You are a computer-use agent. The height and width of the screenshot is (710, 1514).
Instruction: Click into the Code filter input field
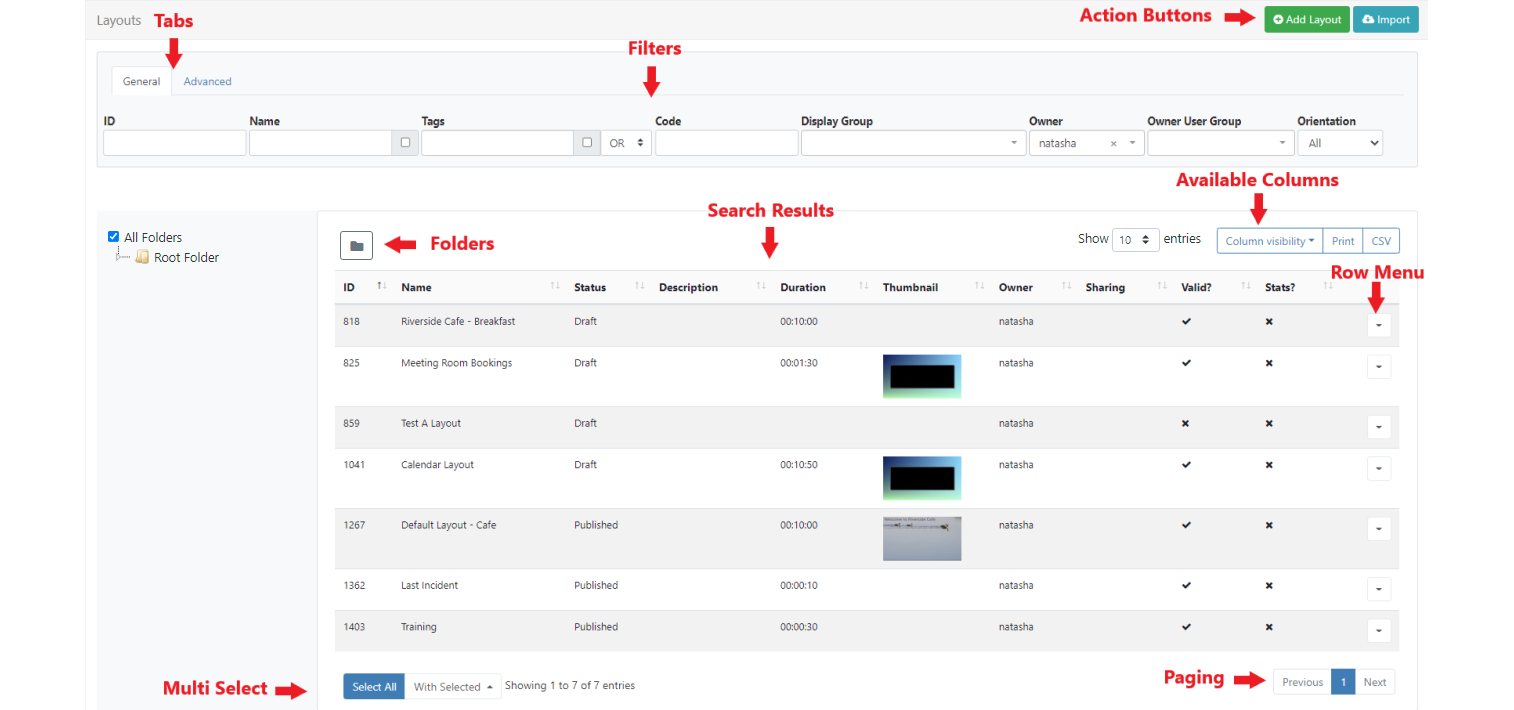point(726,143)
